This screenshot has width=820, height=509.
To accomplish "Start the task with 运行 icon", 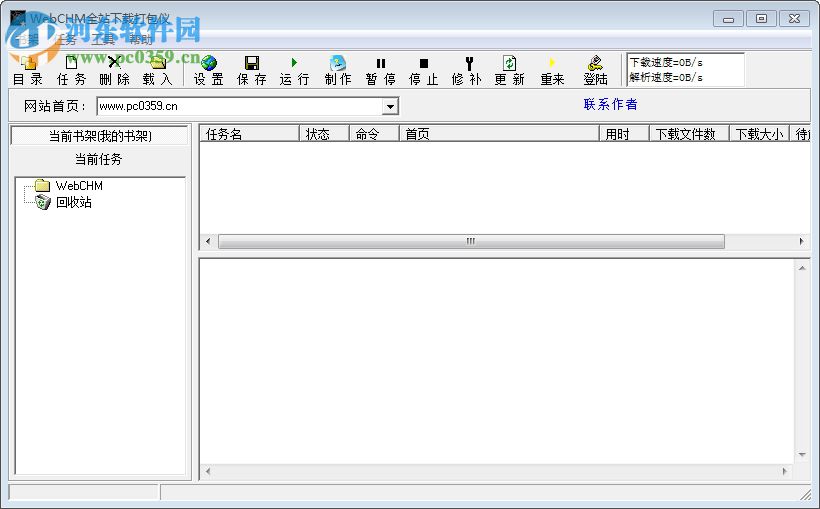I will [294, 71].
